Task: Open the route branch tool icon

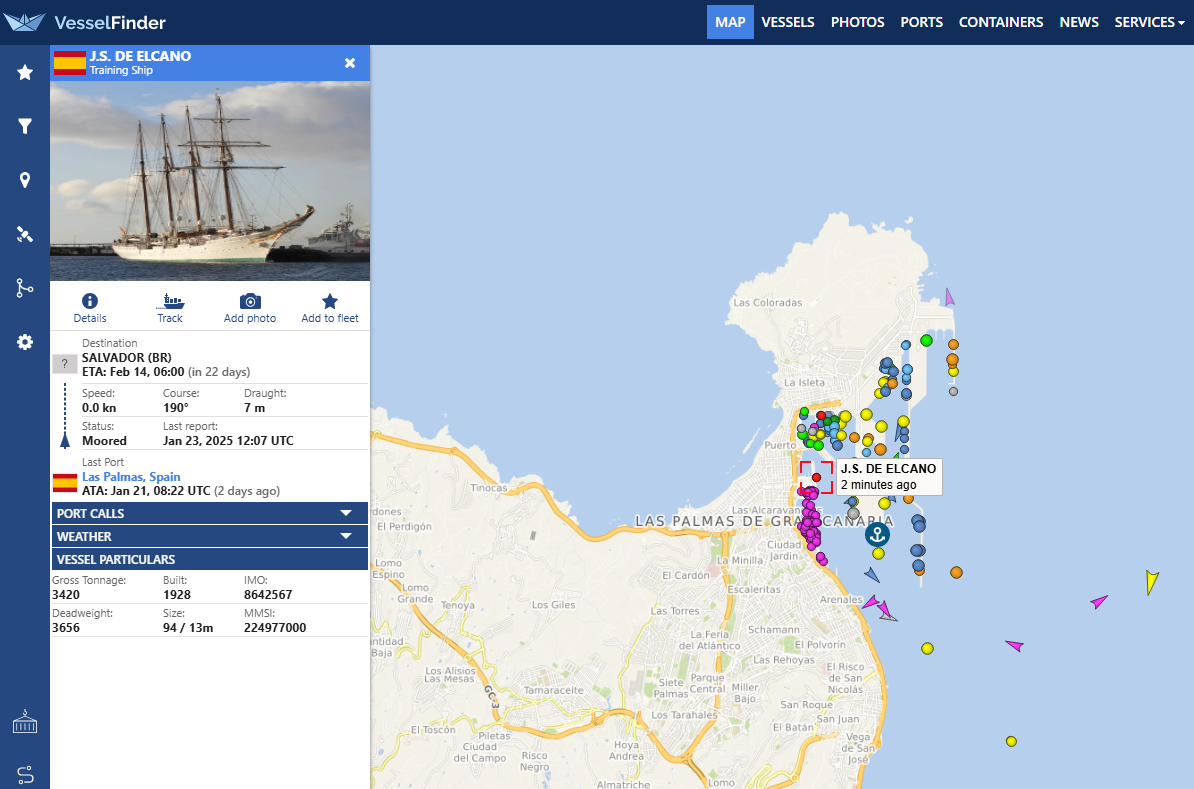Action: (25, 288)
